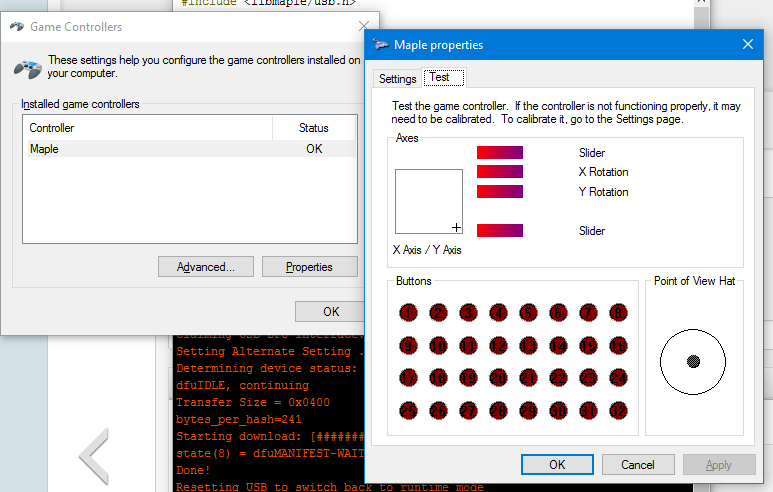Image resolution: width=773 pixels, height=492 pixels.
Task: Click button indicator 6
Action: (x=558, y=313)
